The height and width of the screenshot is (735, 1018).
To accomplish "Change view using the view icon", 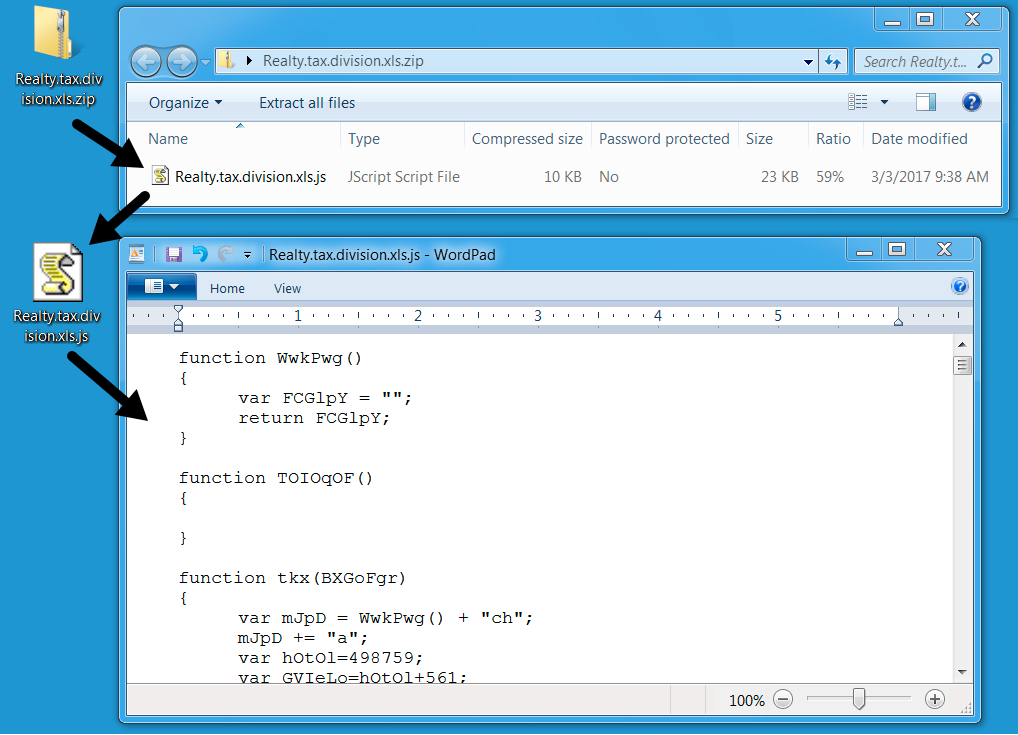I will pyautogui.click(x=858, y=102).
